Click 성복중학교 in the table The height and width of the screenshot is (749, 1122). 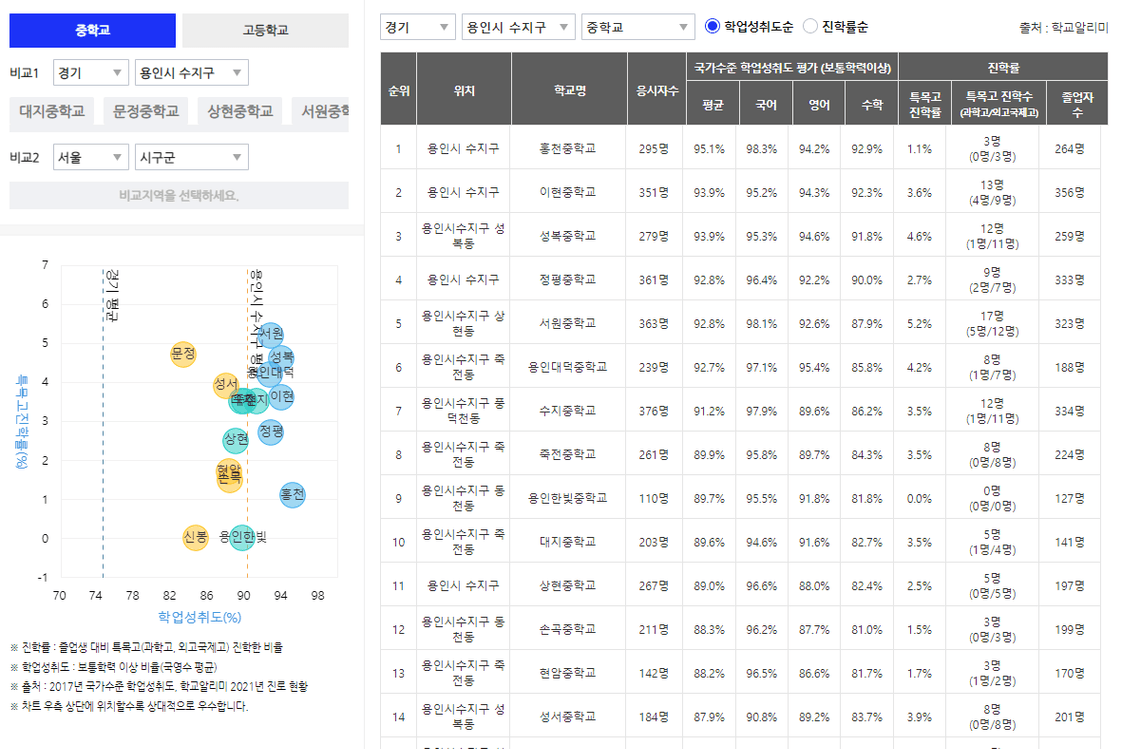567,236
